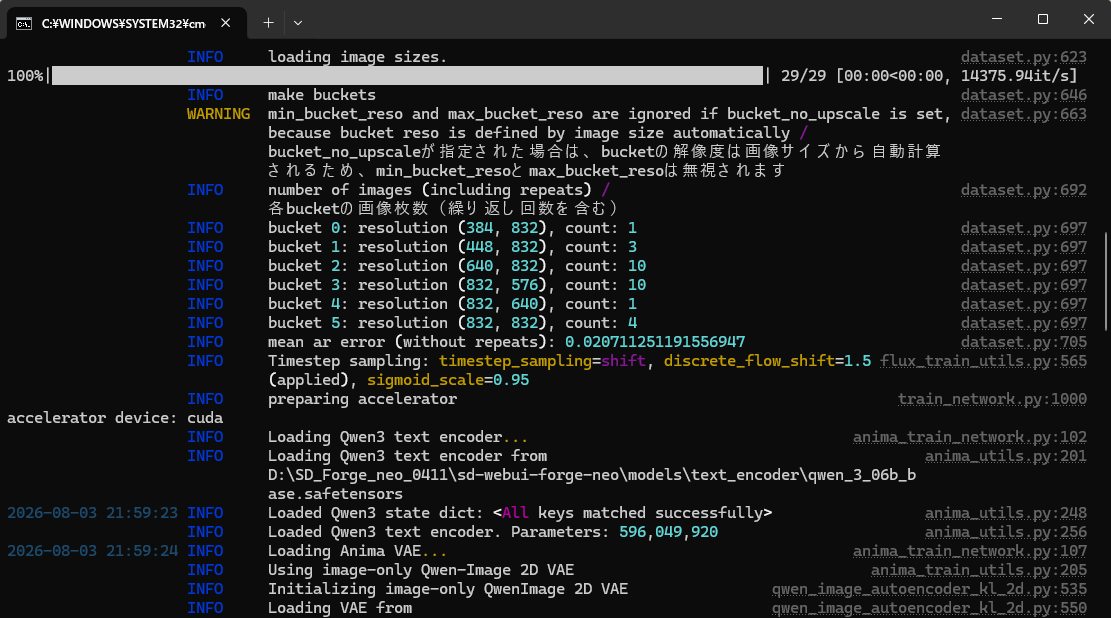The height and width of the screenshot is (618, 1111).
Task: Maximize the terminal window
Action: [1043, 19]
